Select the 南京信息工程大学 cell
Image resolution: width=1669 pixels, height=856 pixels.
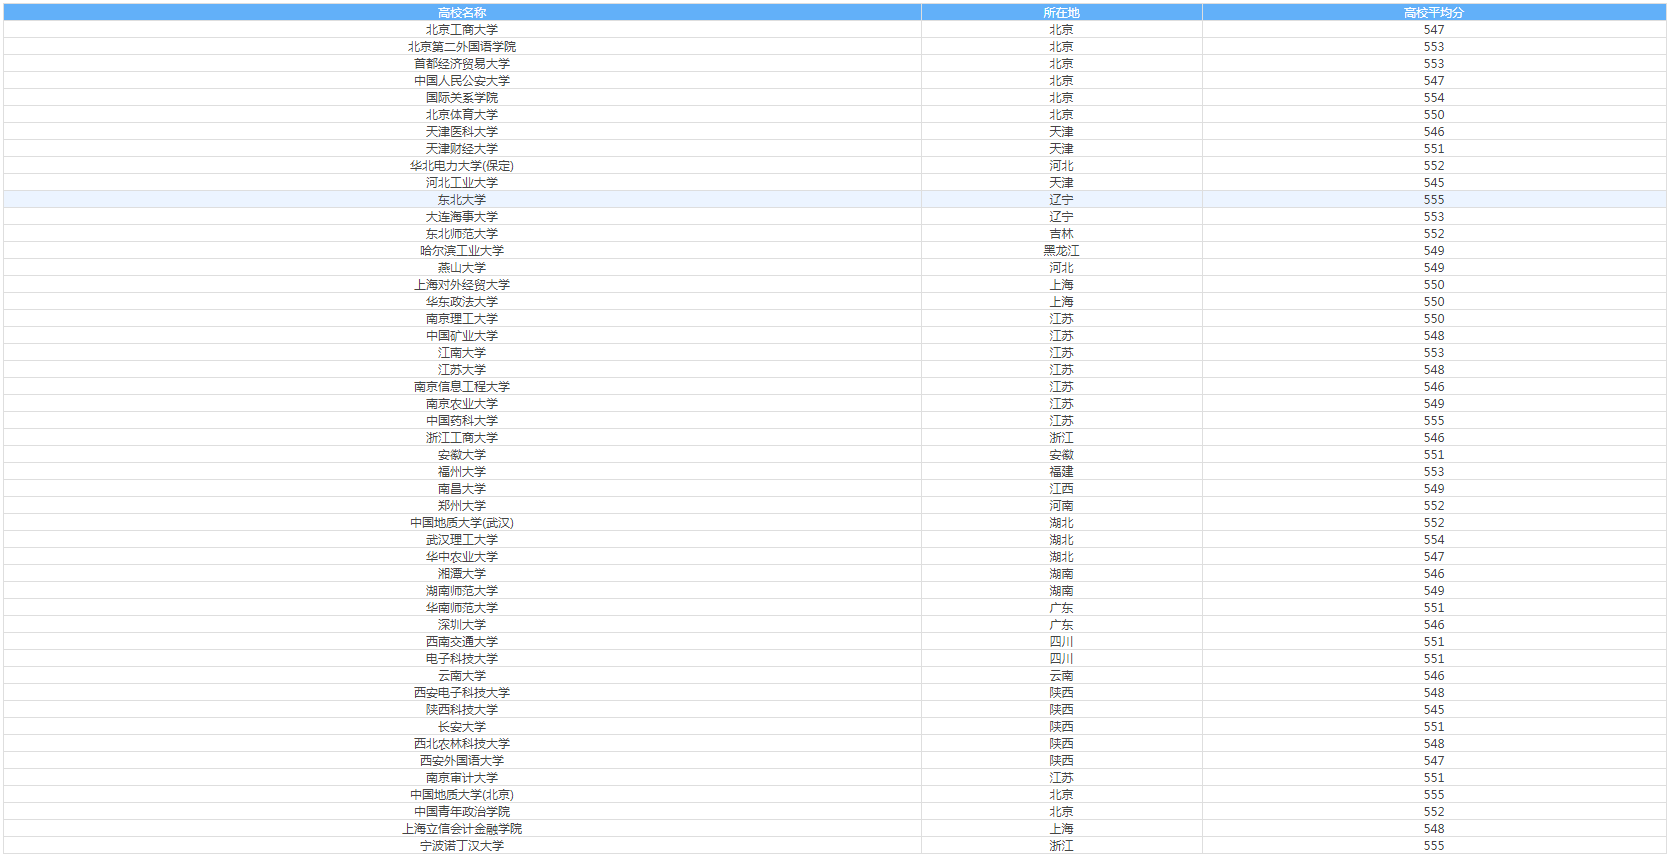point(462,387)
